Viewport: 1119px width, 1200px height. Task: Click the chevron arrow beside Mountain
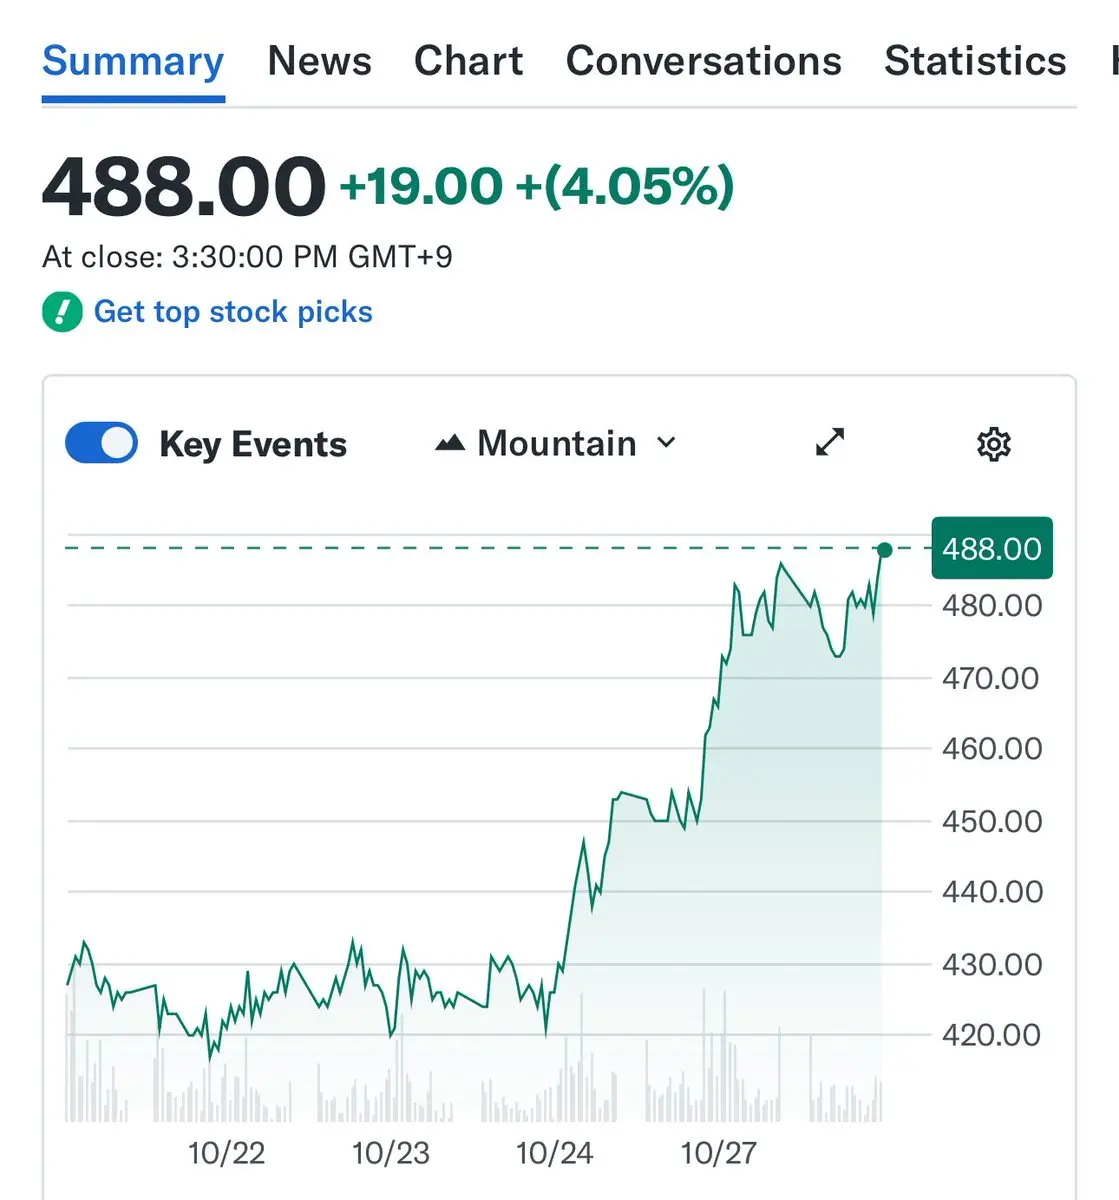(666, 443)
